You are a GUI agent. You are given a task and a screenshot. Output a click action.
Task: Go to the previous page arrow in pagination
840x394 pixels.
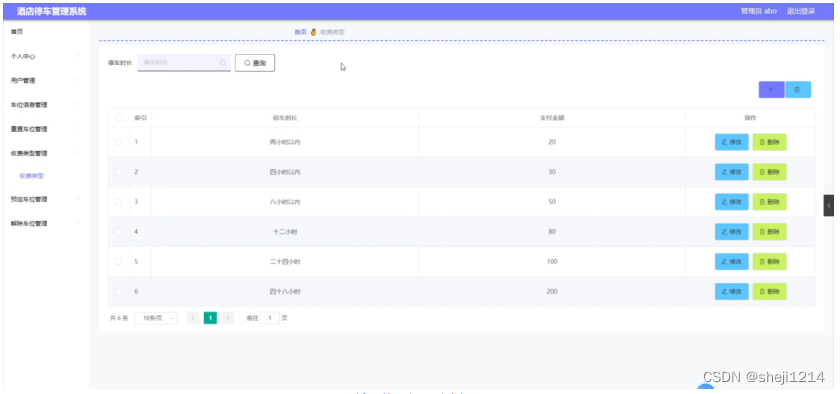point(193,318)
